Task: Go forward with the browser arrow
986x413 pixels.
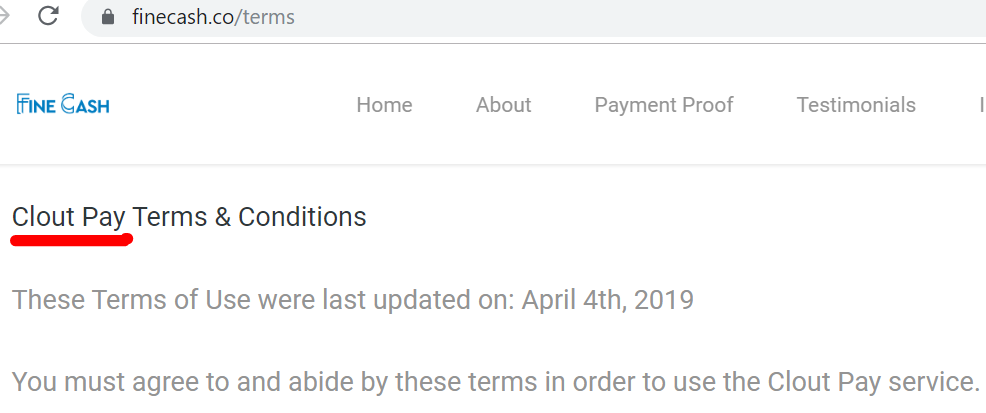Action: pyautogui.click(x=4, y=16)
